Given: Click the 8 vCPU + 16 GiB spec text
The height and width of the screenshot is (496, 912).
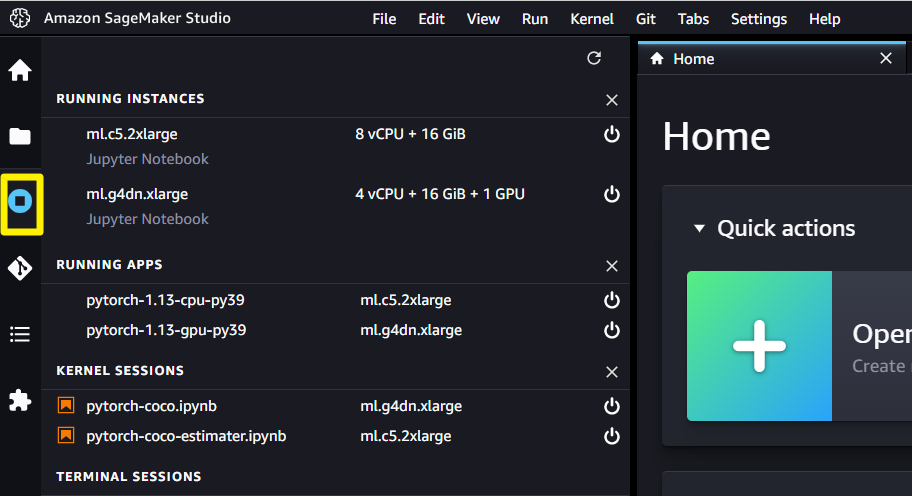Looking at the screenshot, I should [411, 134].
